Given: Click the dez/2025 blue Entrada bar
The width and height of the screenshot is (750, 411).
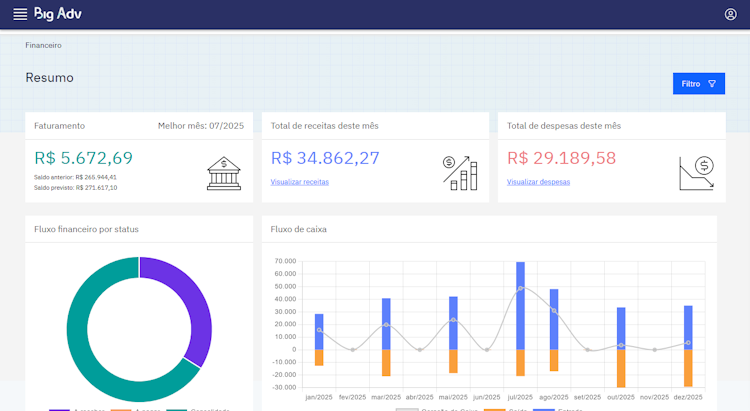Looking at the screenshot, I should tap(688, 327).
